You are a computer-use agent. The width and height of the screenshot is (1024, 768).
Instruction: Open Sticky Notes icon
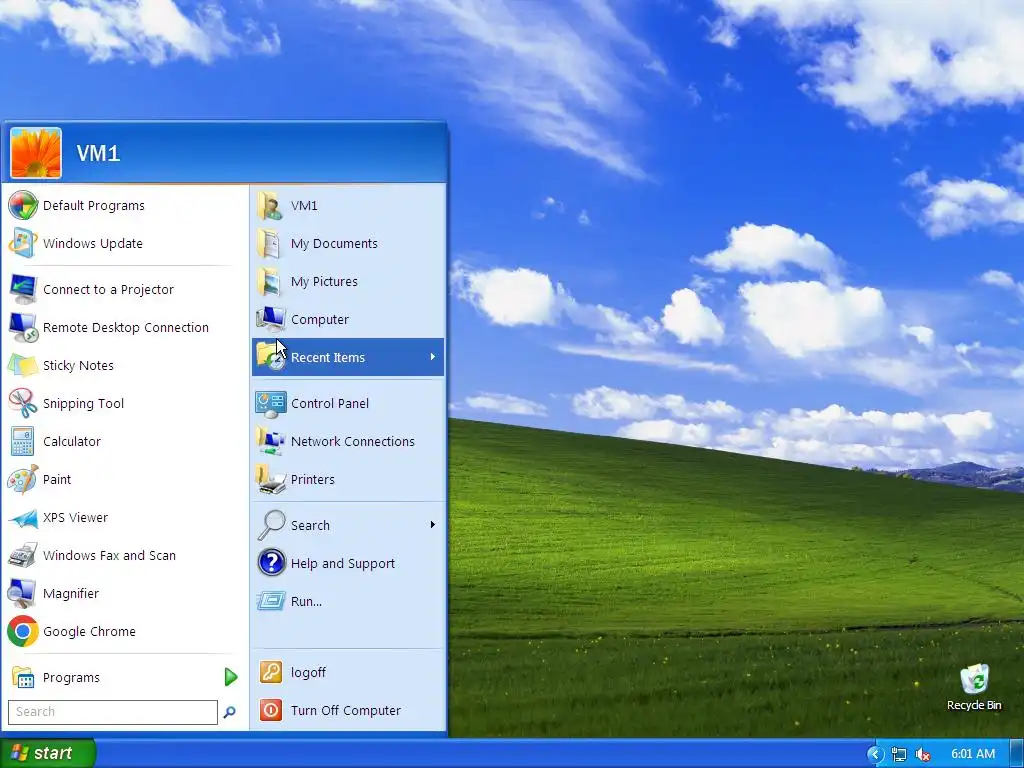coord(23,365)
